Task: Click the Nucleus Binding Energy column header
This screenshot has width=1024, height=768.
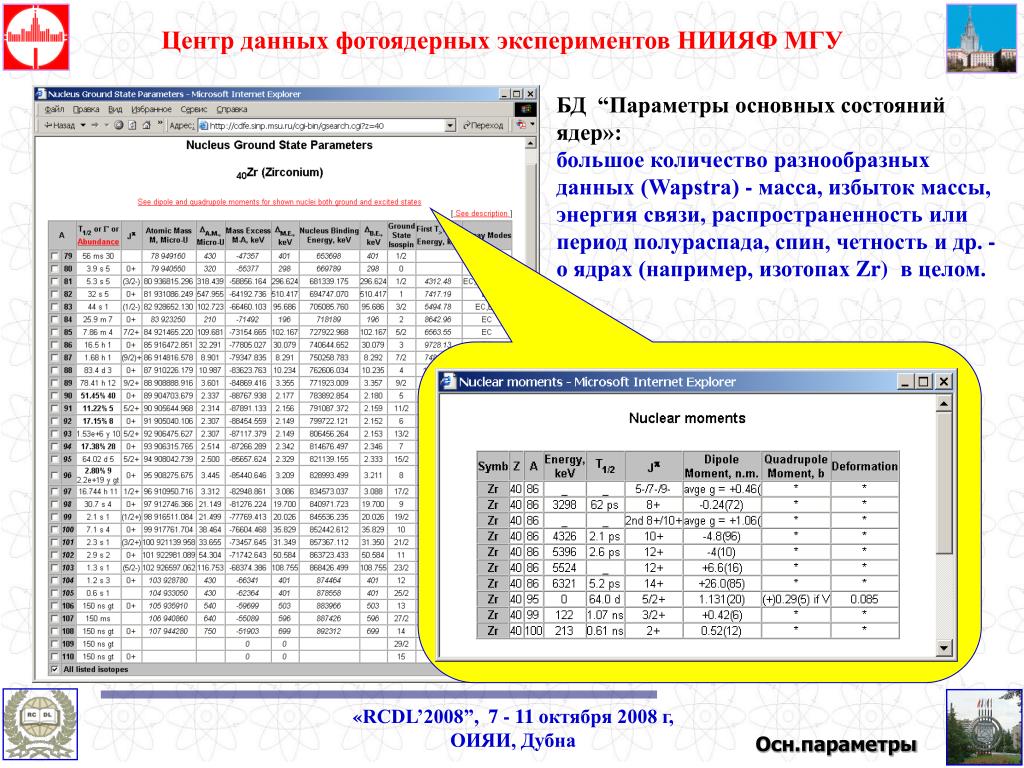Action: pyautogui.click(x=328, y=235)
